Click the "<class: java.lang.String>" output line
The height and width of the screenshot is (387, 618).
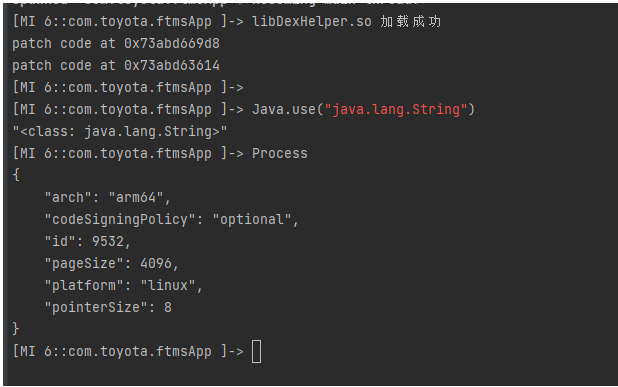tap(120, 132)
